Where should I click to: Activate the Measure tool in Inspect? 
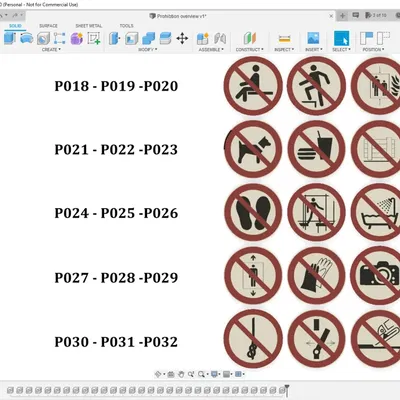(284, 39)
